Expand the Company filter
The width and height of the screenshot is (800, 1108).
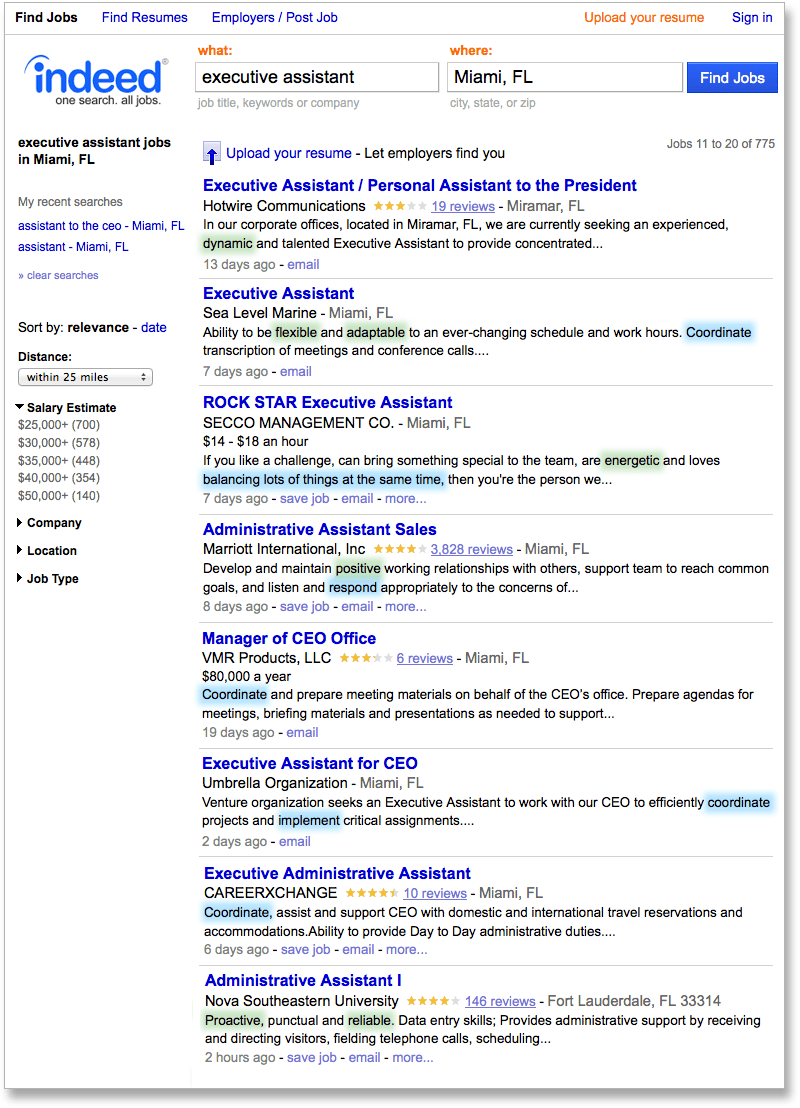[x=49, y=523]
